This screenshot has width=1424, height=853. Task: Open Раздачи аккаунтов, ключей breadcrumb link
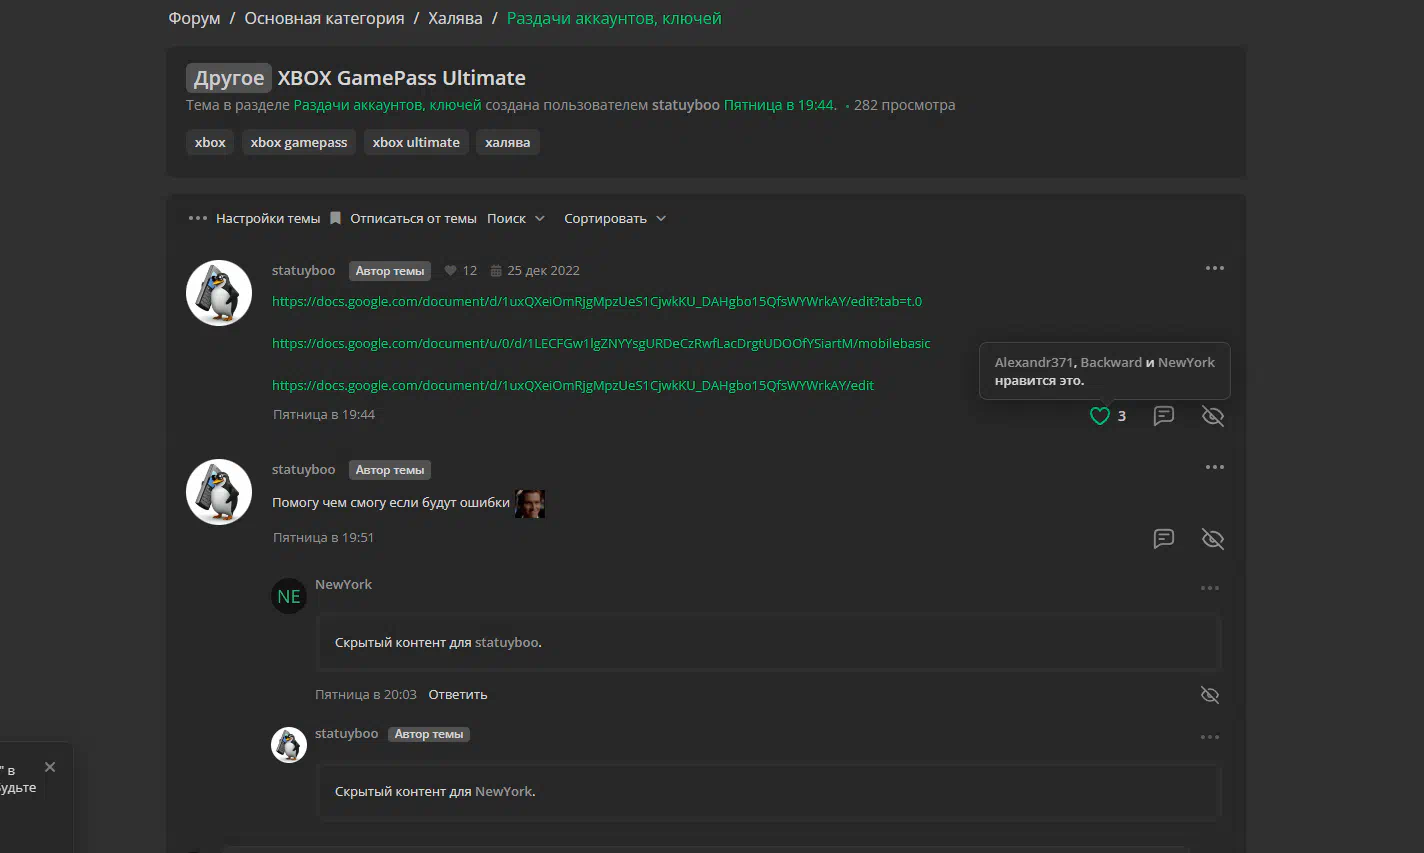pyautogui.click(x=614, y=18)
